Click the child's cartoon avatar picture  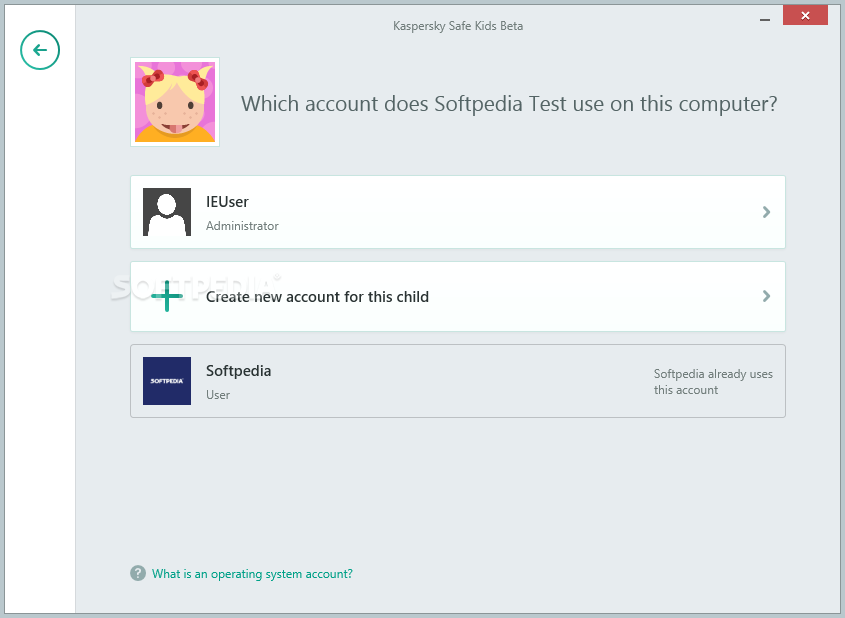pyautogui.click(x=175, y=102)
